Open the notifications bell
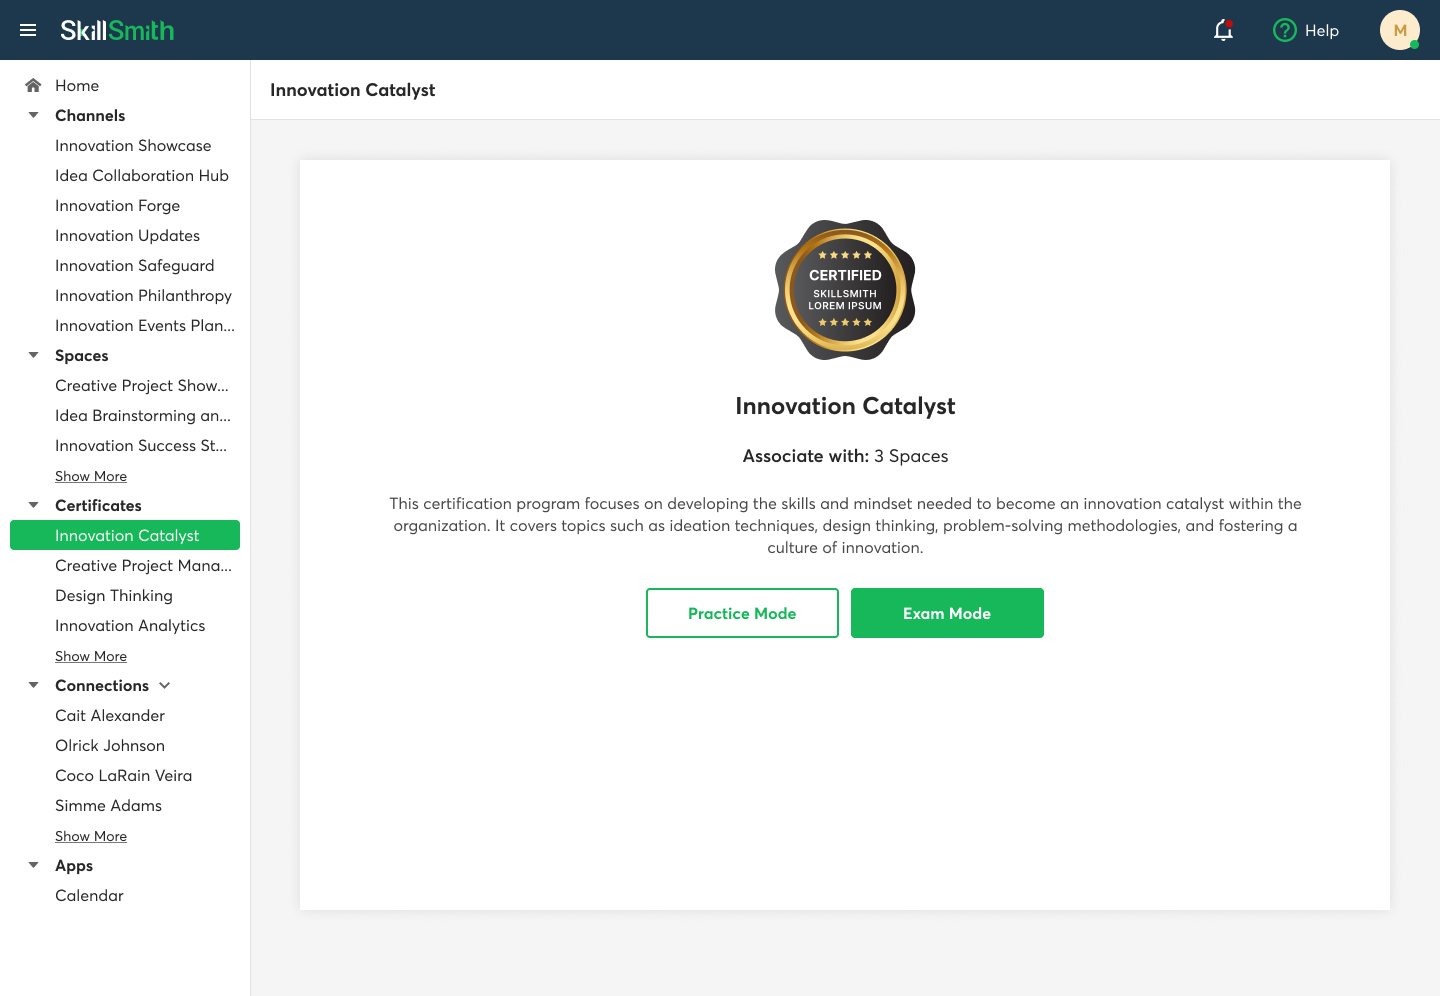1440x996 pixels. click(x=1223, y=30)
